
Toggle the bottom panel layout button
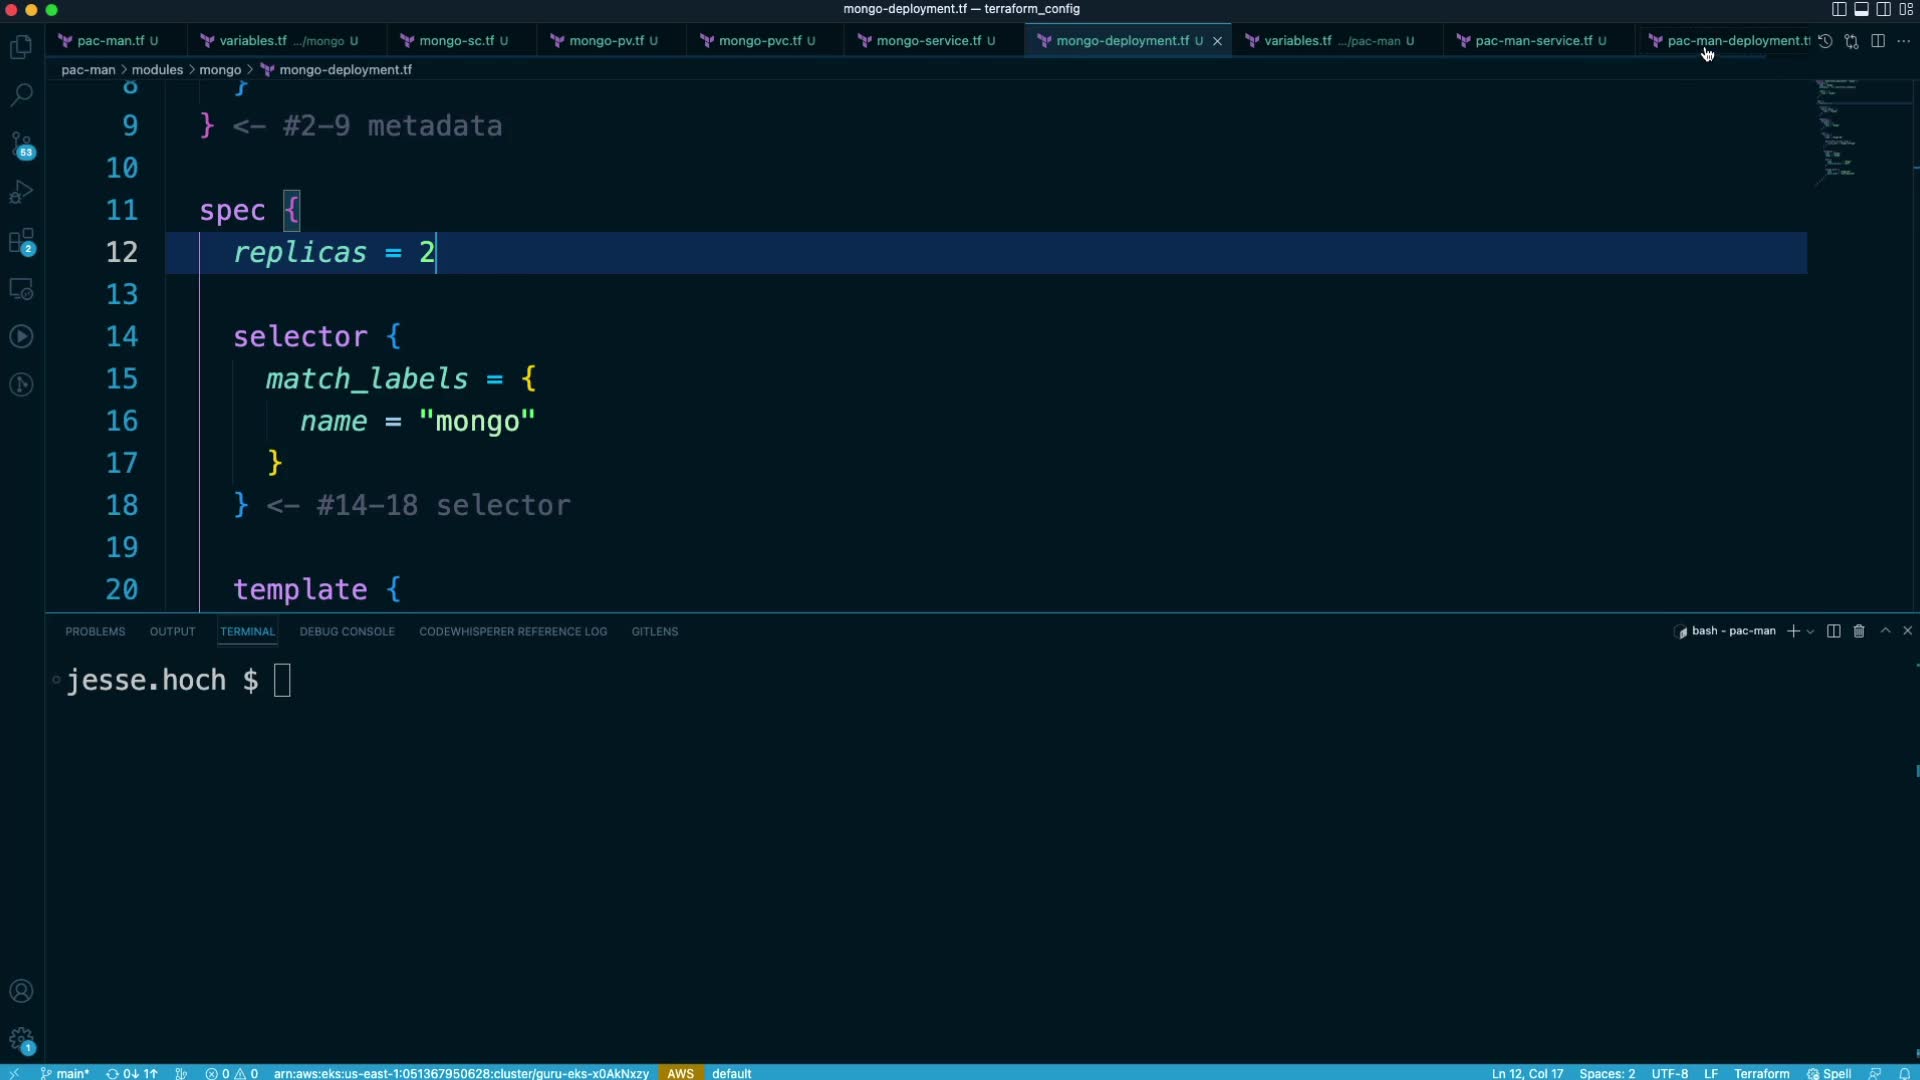pos(1861,9)
